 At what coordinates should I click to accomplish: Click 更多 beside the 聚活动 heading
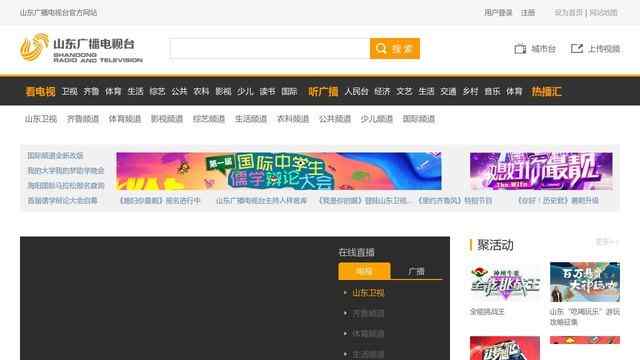607,242
